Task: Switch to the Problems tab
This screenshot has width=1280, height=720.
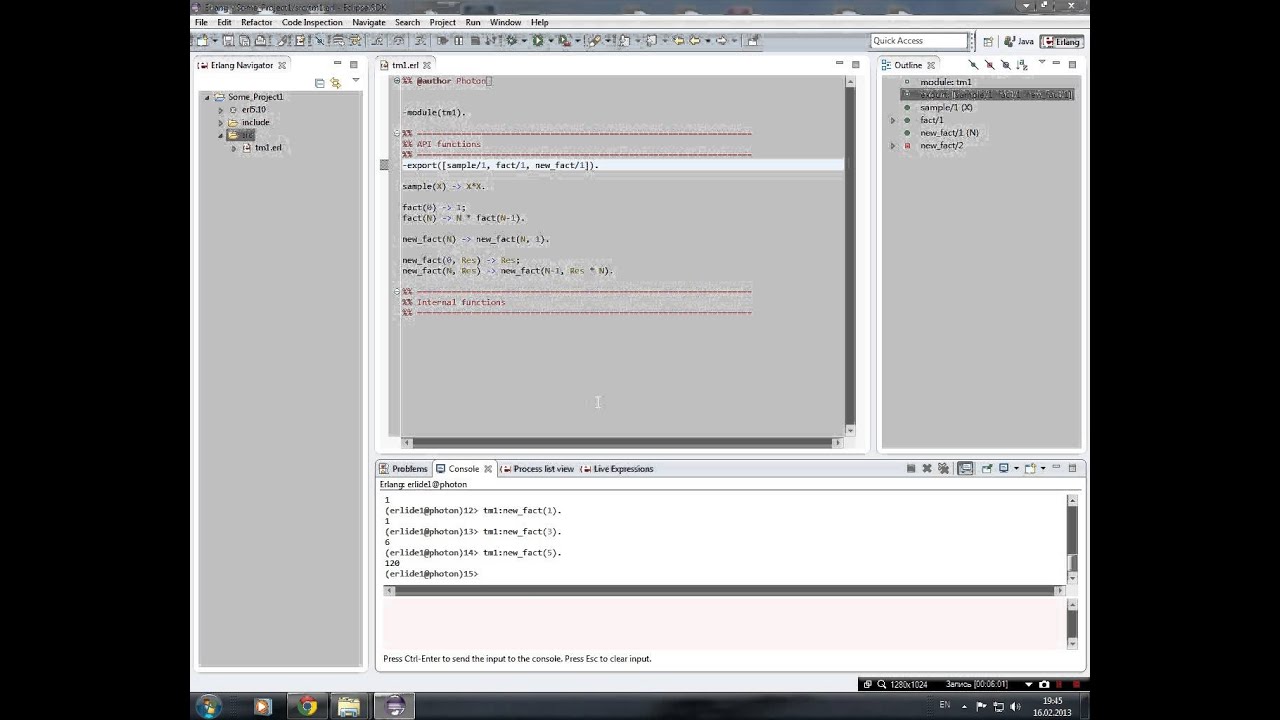Action: (403, 469)
